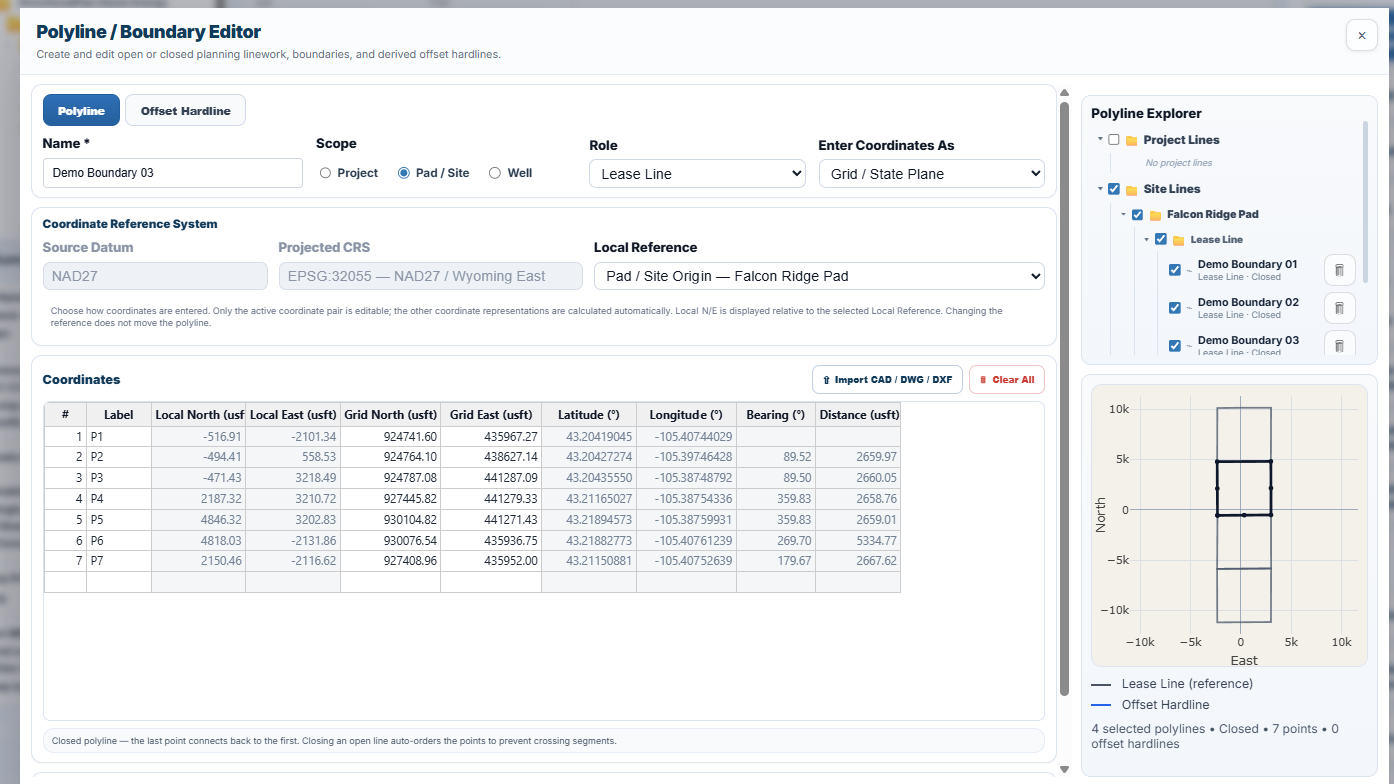The image size is (1394, 784).
Task: Delete Demo Boundary 03 with its trash icon
Action: click(x=1340, y=344)
